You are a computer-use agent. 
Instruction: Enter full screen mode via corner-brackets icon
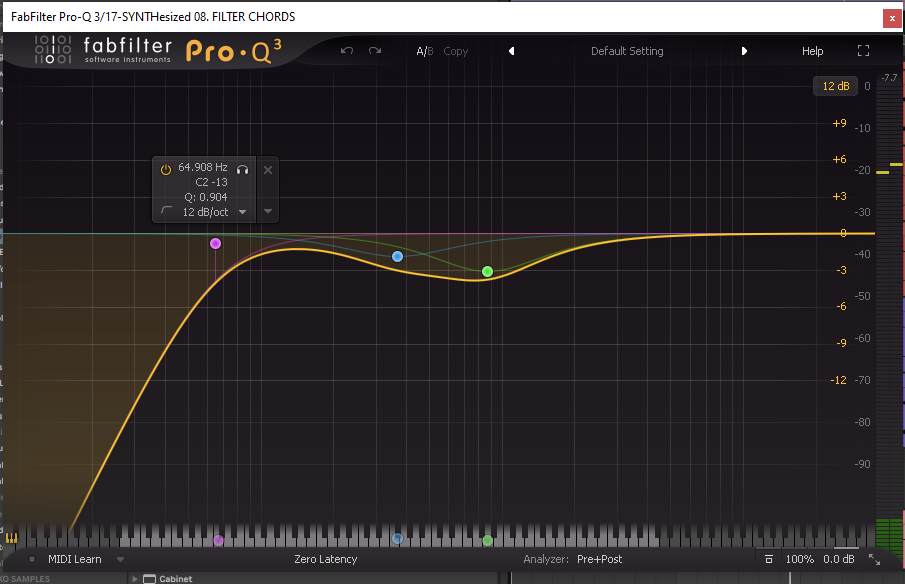coord(864,51)
